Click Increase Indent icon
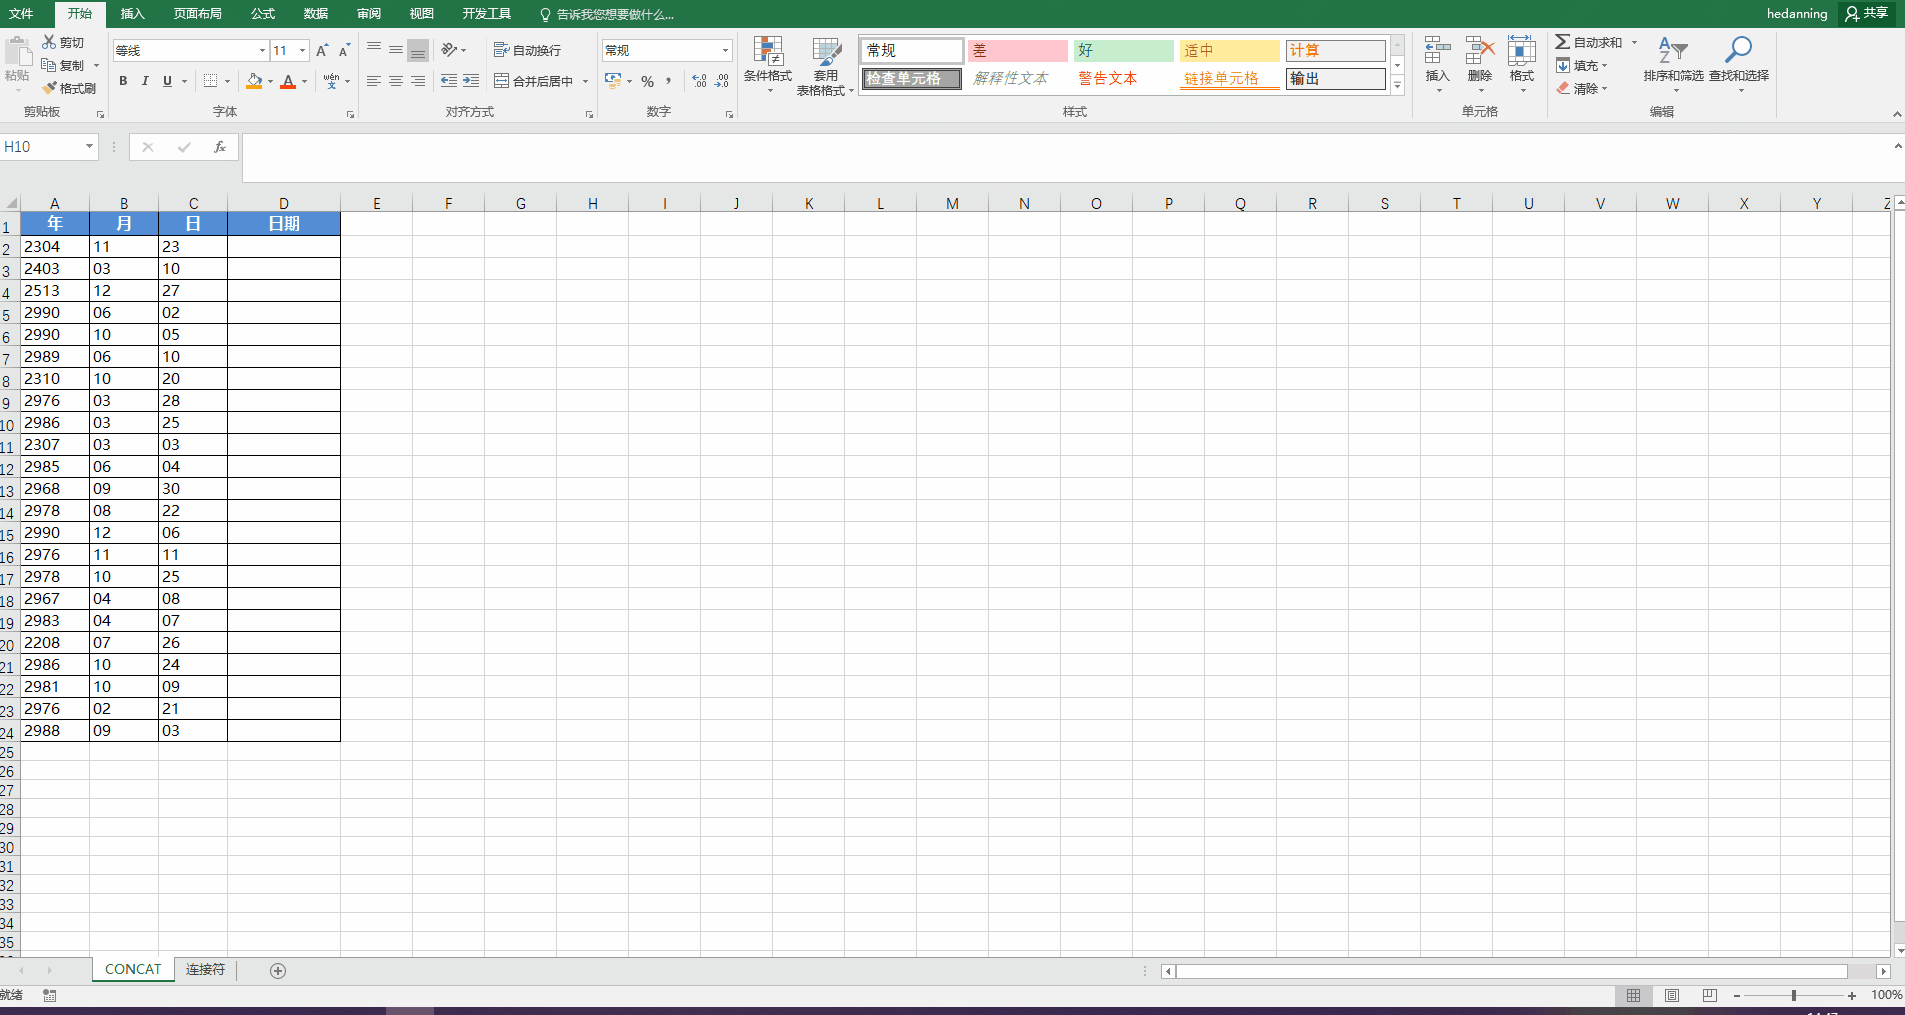 coord(471,81)
